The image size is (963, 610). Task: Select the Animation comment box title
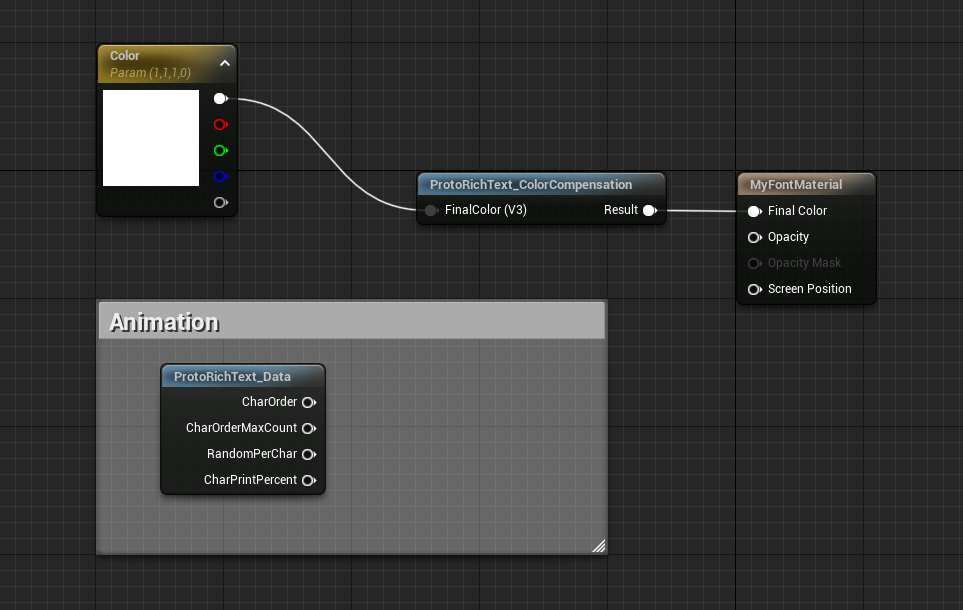click(164, 322)
